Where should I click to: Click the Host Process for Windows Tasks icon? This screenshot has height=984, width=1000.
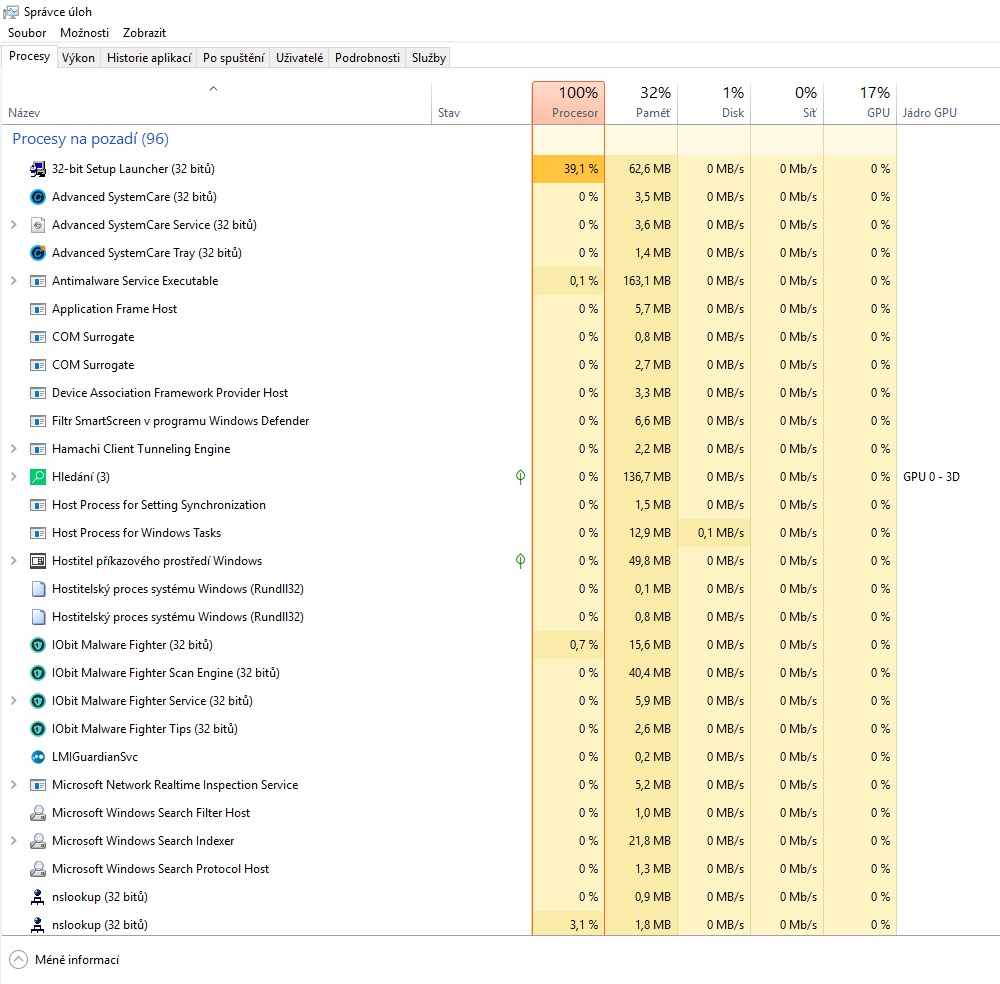click(x=38, y=533)
